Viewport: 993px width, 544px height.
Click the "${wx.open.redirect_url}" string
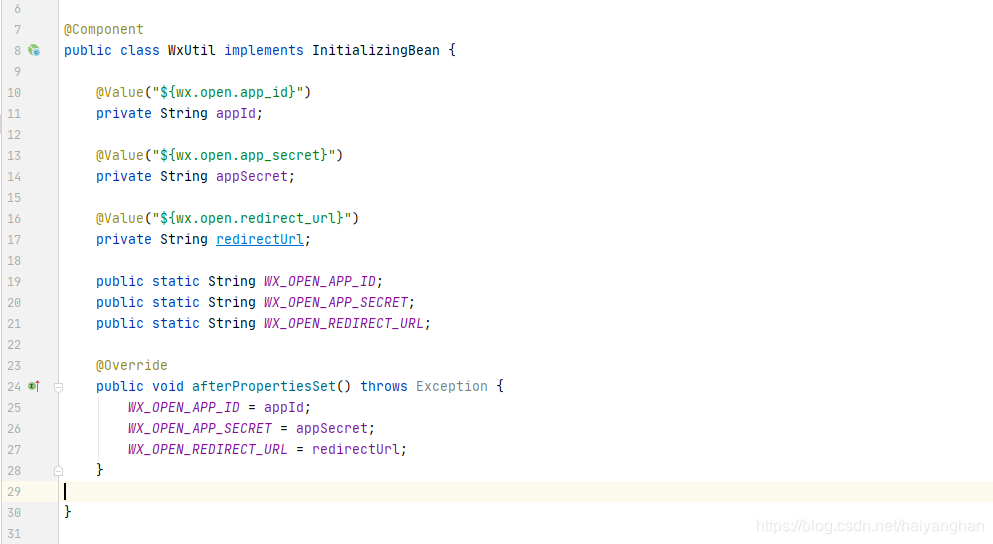(251, 218)
